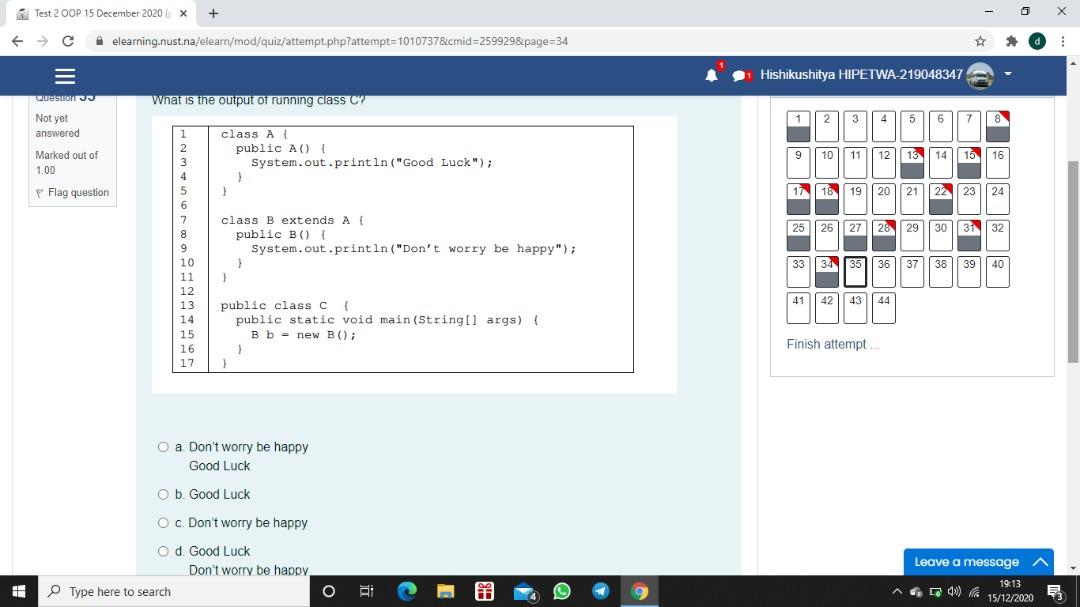Flag question 35

(x=72, y=192)
